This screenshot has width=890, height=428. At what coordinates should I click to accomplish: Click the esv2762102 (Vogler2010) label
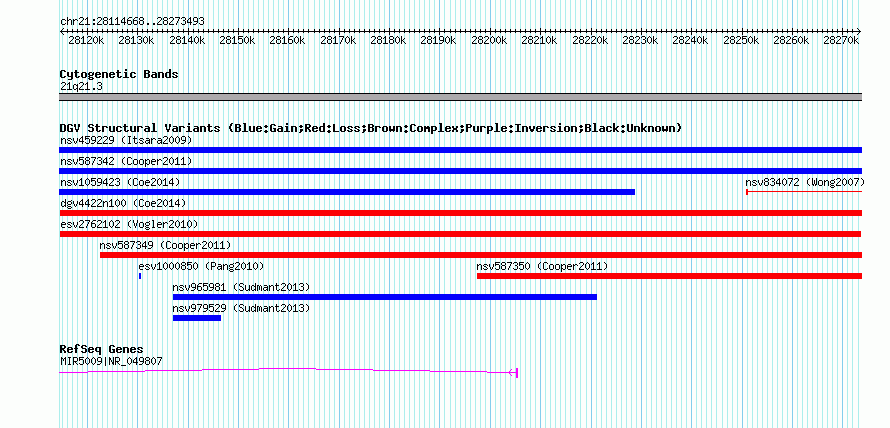pos(129,225)
